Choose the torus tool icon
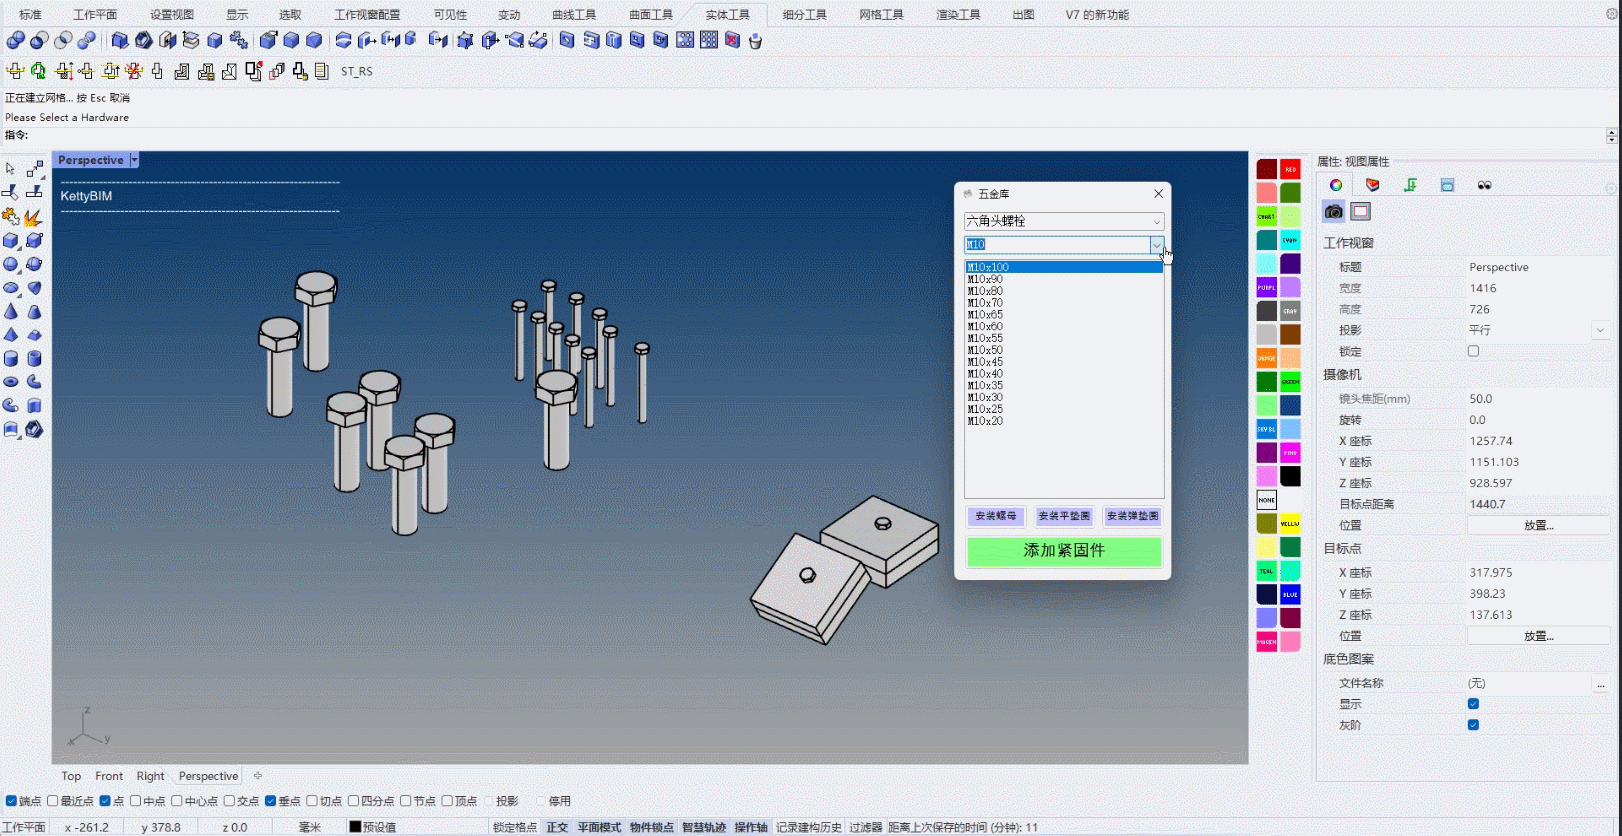1622x836 pixels. coord(11,382)
